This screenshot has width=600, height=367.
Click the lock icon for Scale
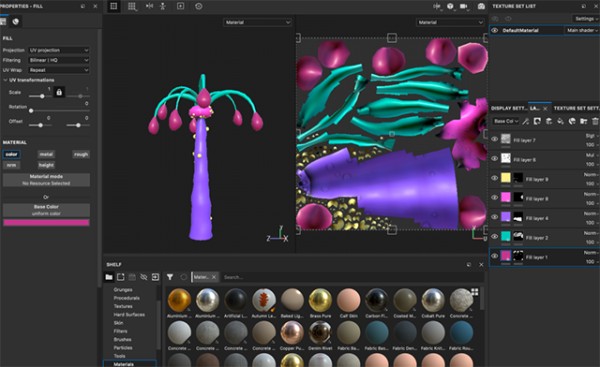point(59,92)
